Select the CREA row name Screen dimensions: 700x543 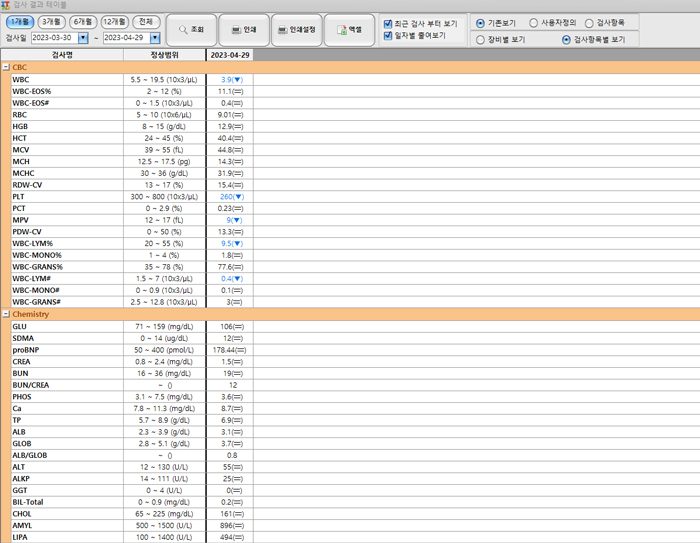21,362
